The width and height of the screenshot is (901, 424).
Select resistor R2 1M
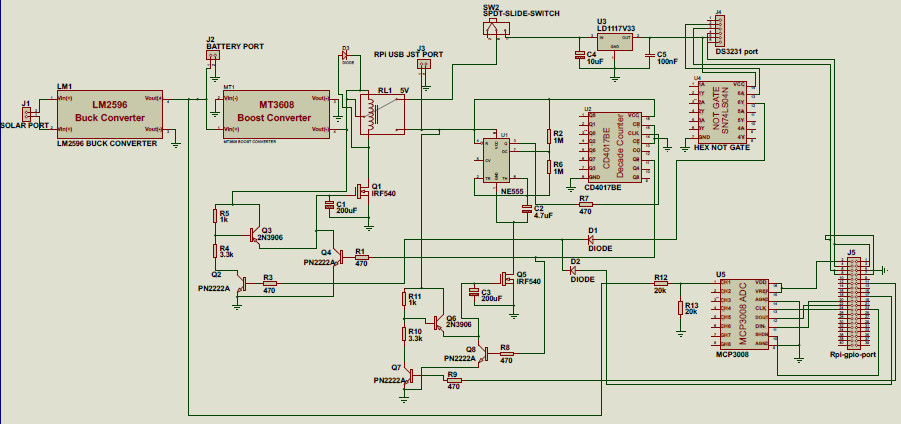(549, 136)
